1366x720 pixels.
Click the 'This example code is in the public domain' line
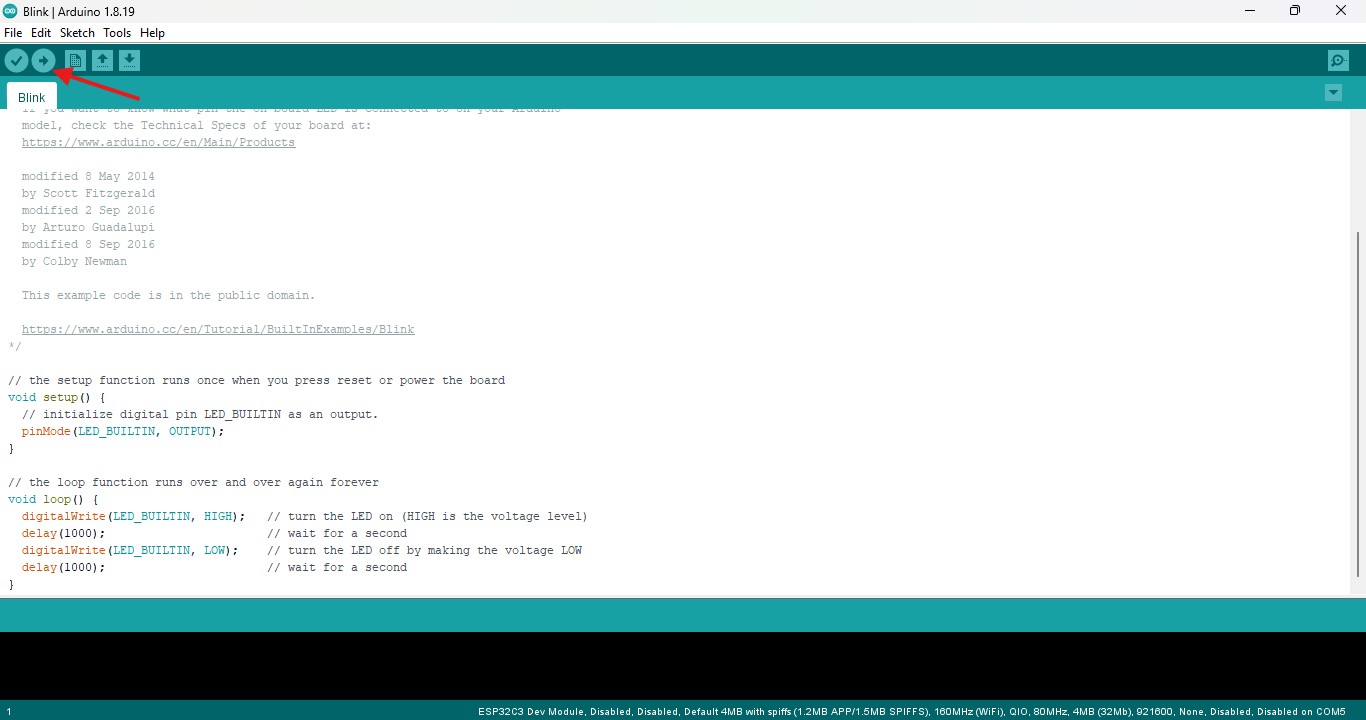tap(168, 295)
